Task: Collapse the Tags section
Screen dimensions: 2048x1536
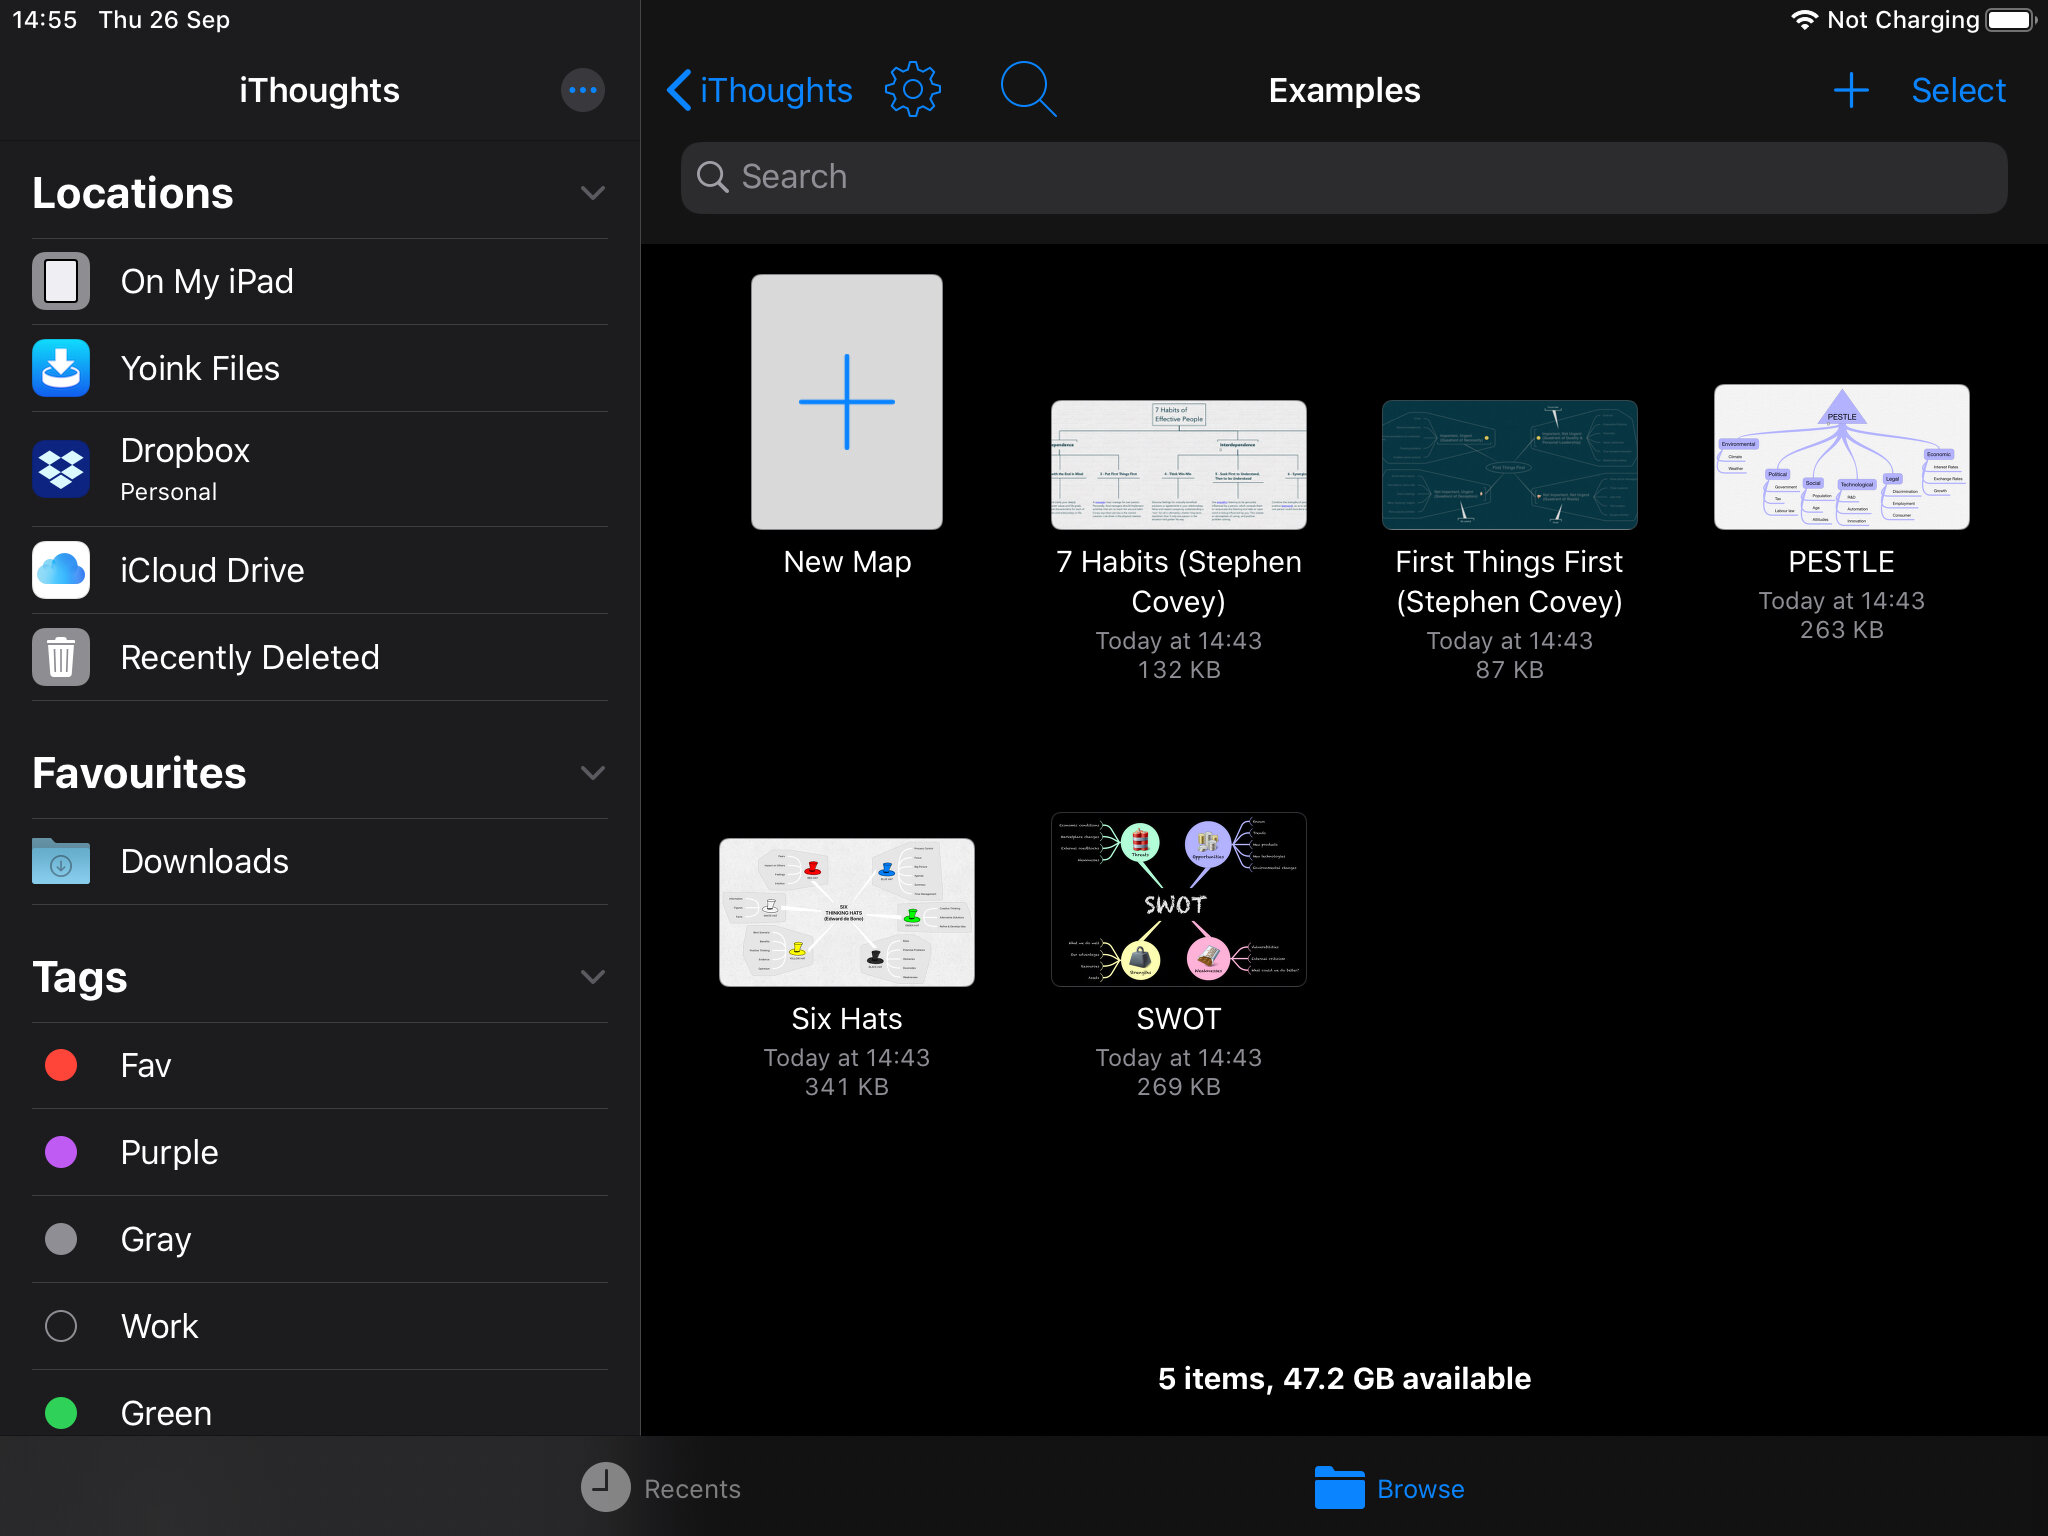Action: [593, 977]
